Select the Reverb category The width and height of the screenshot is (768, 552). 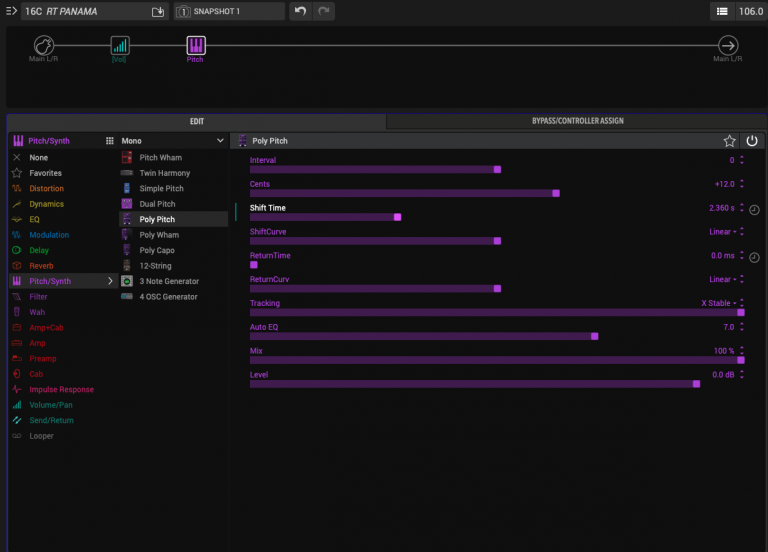(42, 266)
